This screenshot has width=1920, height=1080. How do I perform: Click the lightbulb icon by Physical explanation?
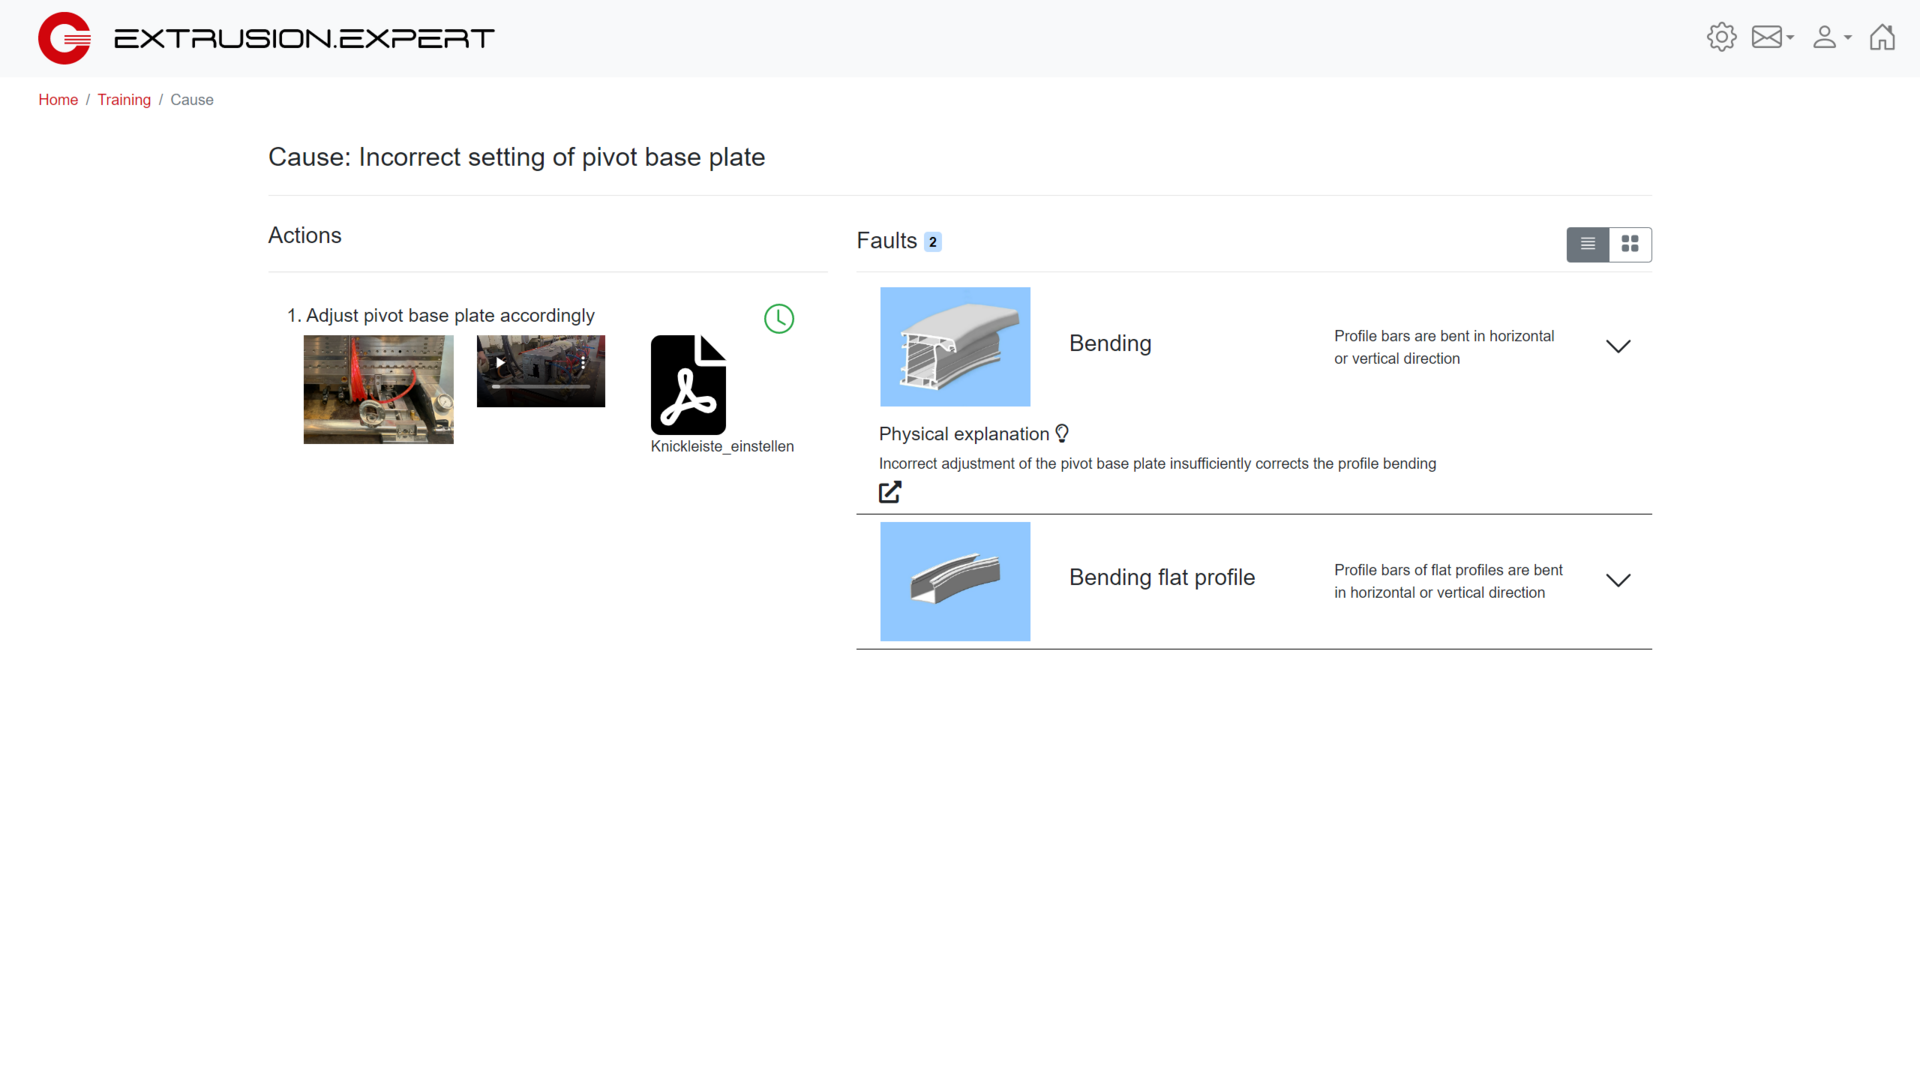click(x=1062, y=433)
